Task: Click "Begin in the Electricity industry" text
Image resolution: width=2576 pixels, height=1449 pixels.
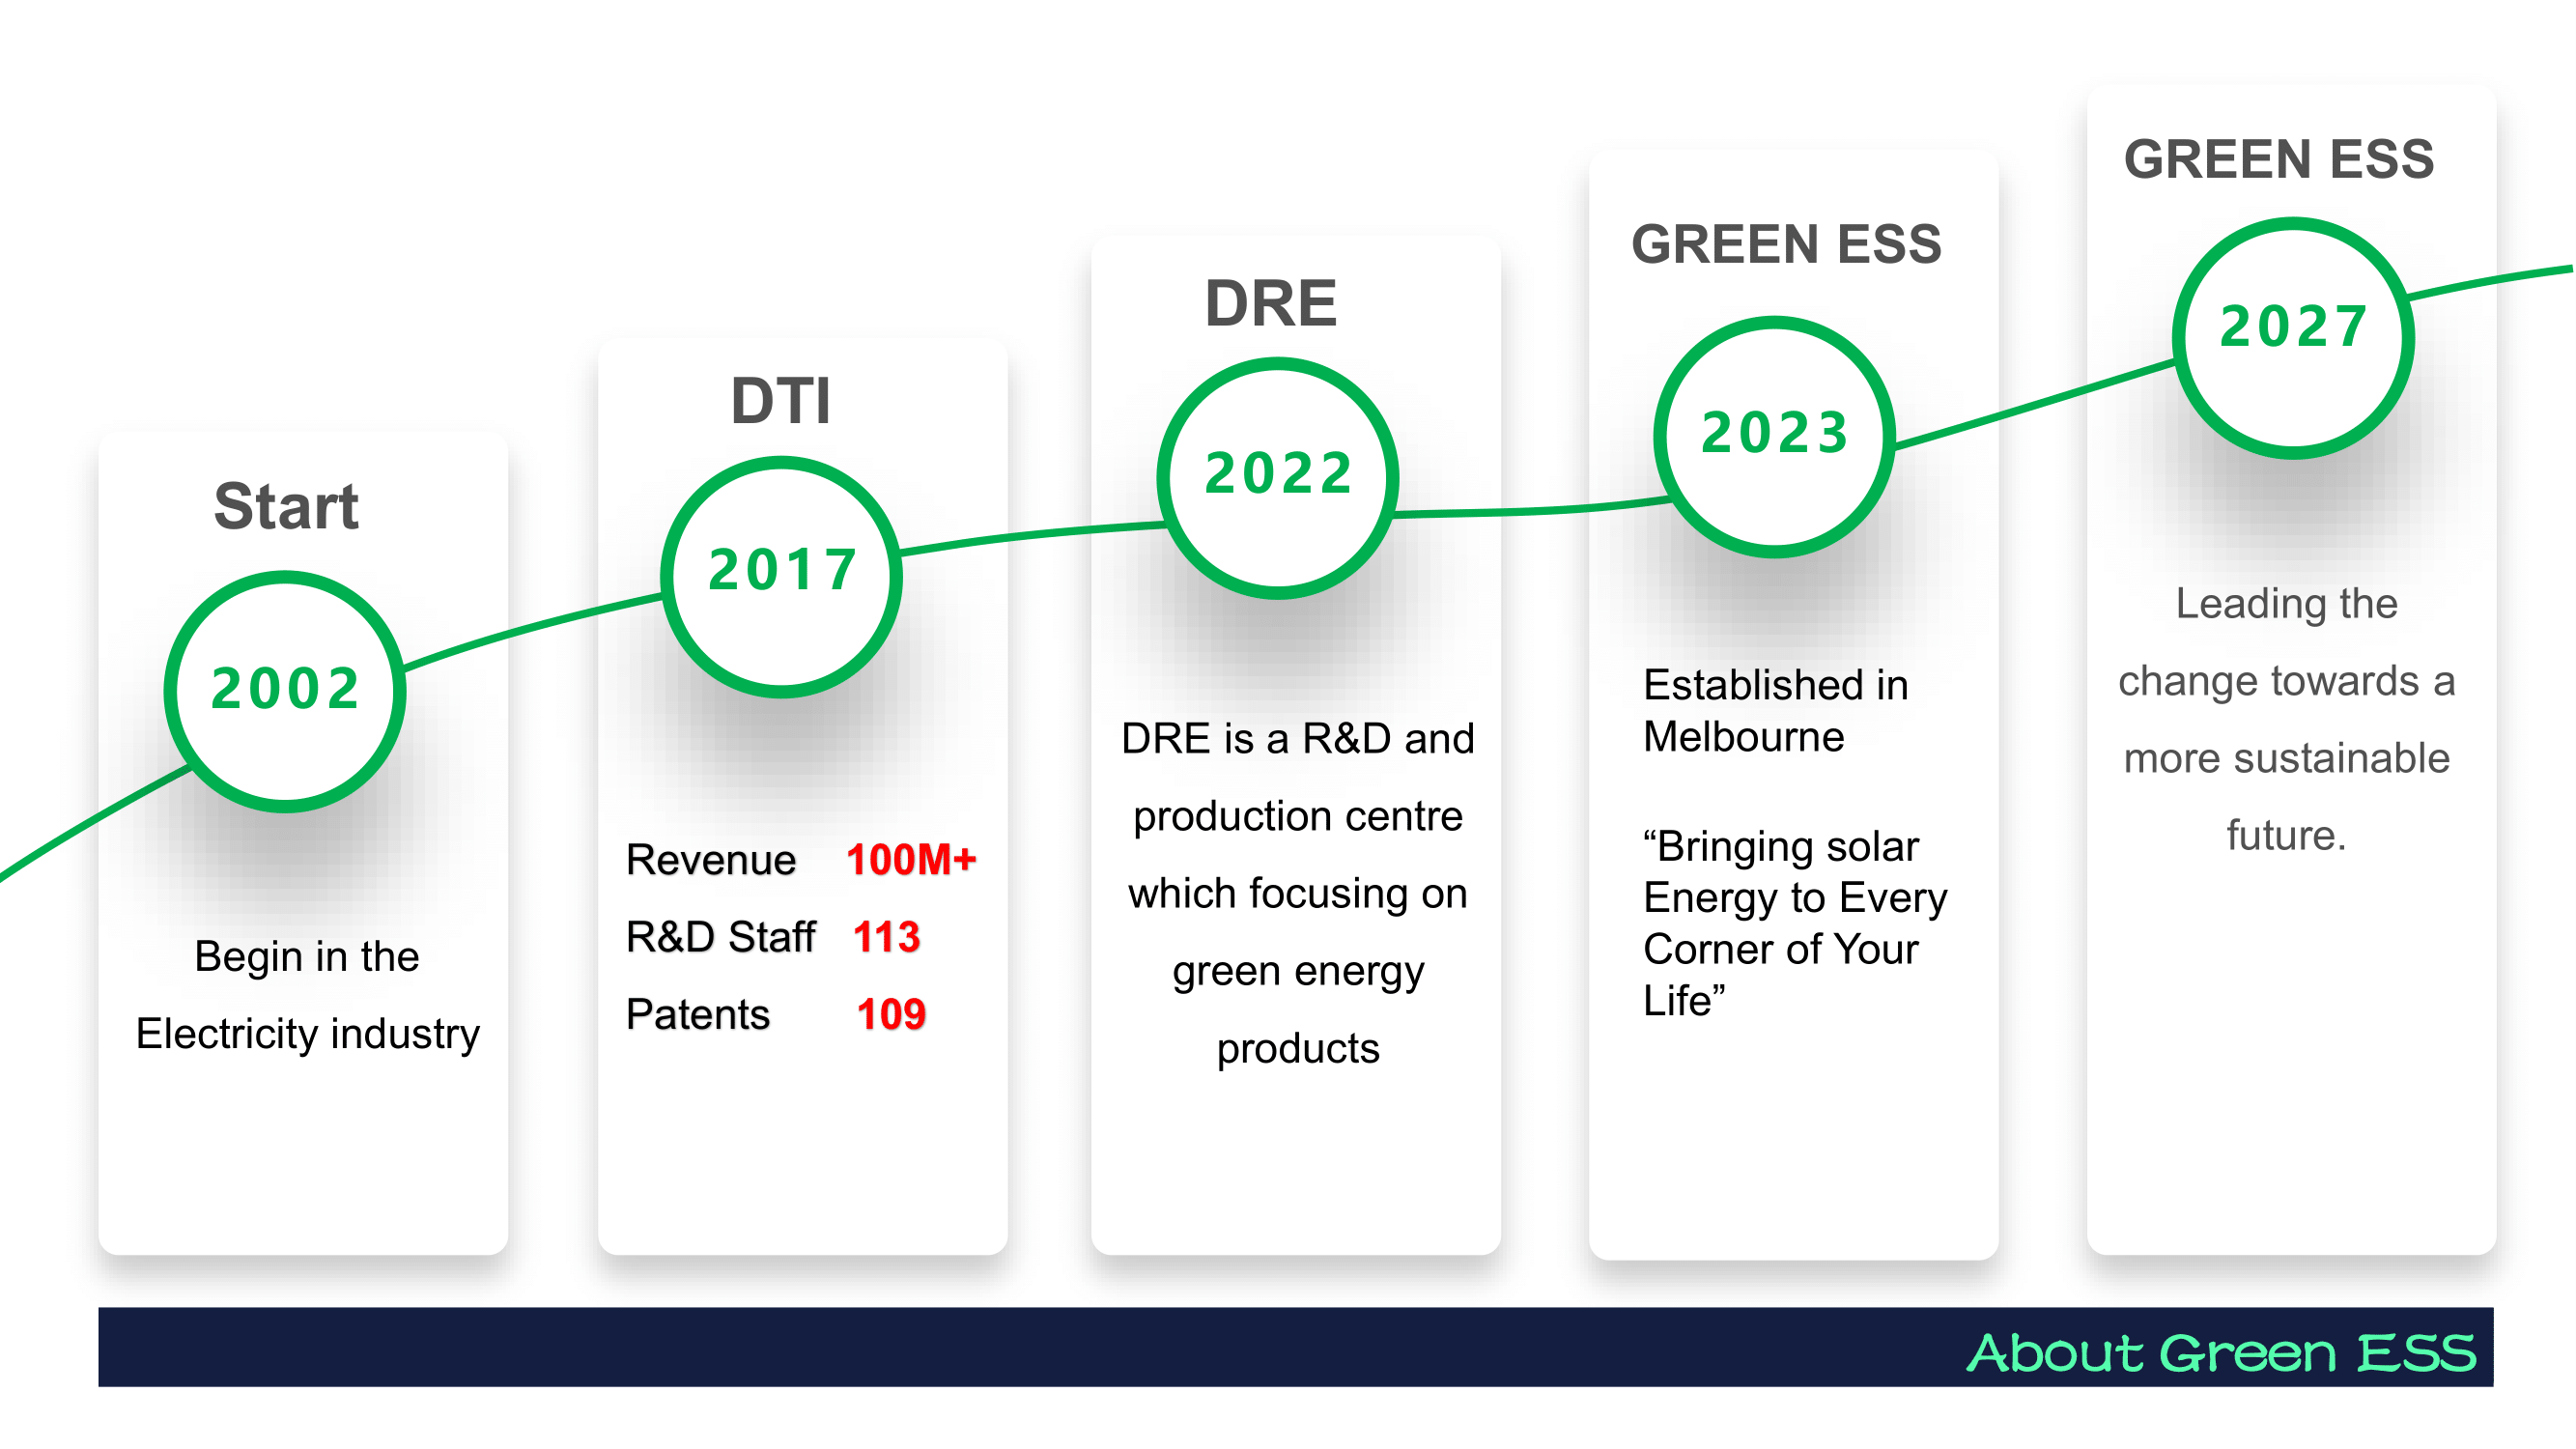Action: [308, 995]
